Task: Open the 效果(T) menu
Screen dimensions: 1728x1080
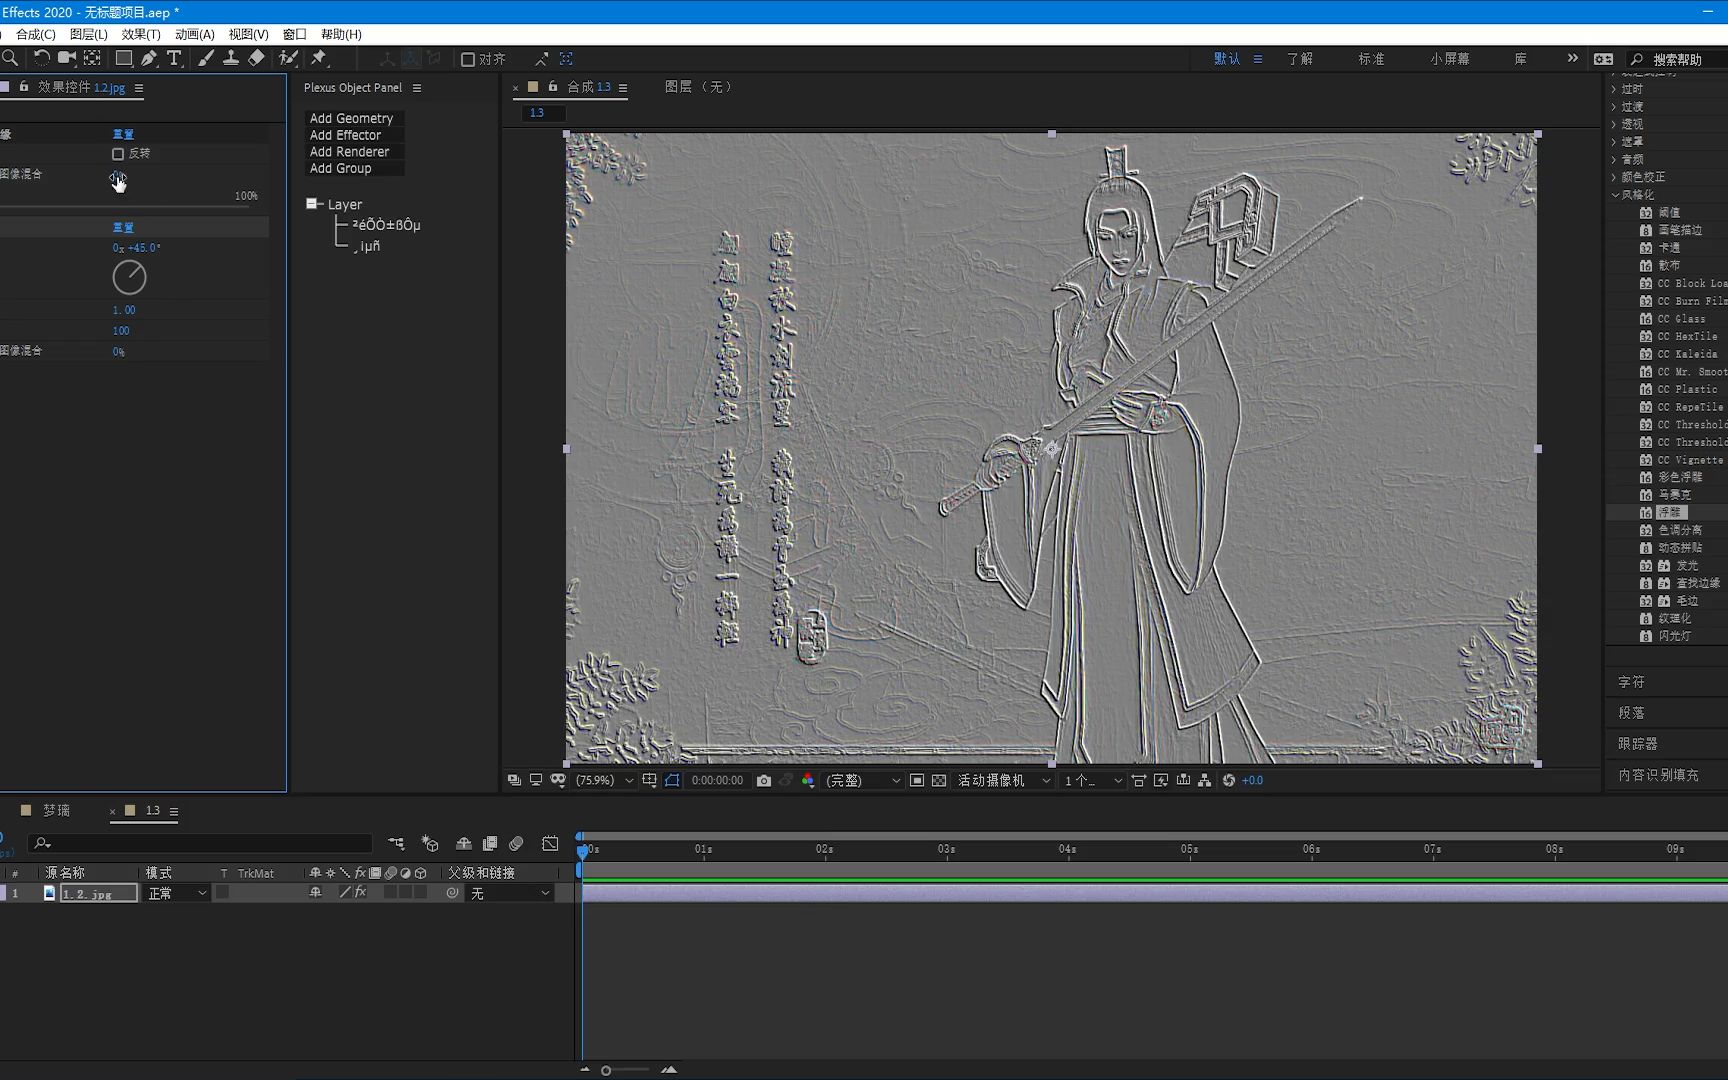Action: click(x=141, y=34)
